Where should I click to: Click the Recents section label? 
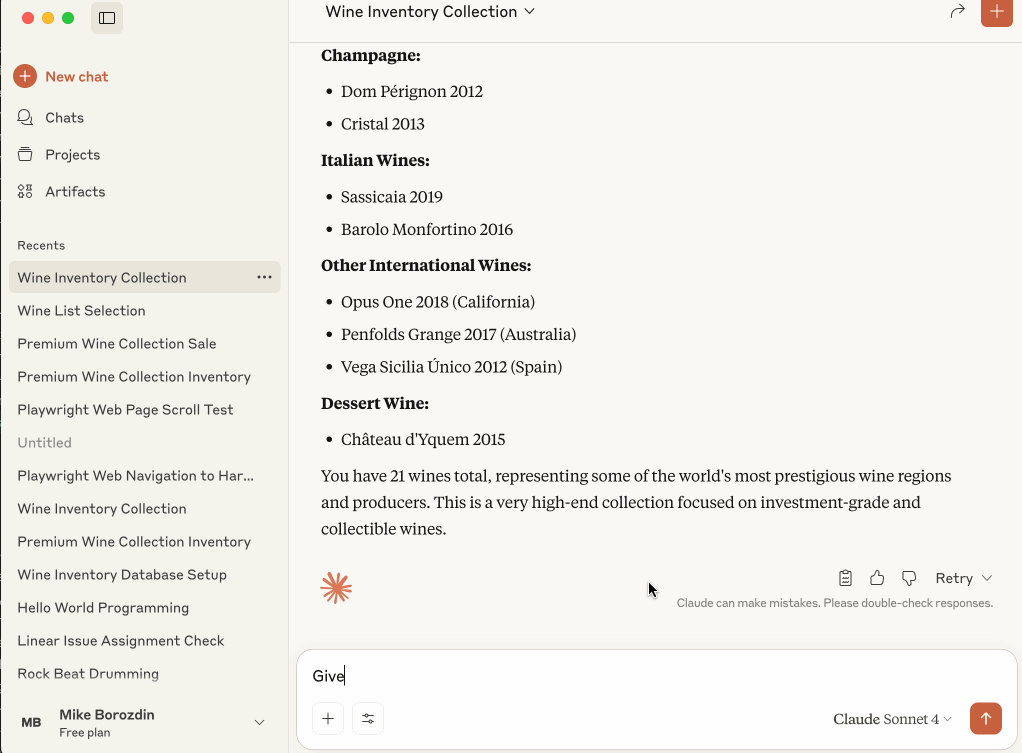pos(41,245)
